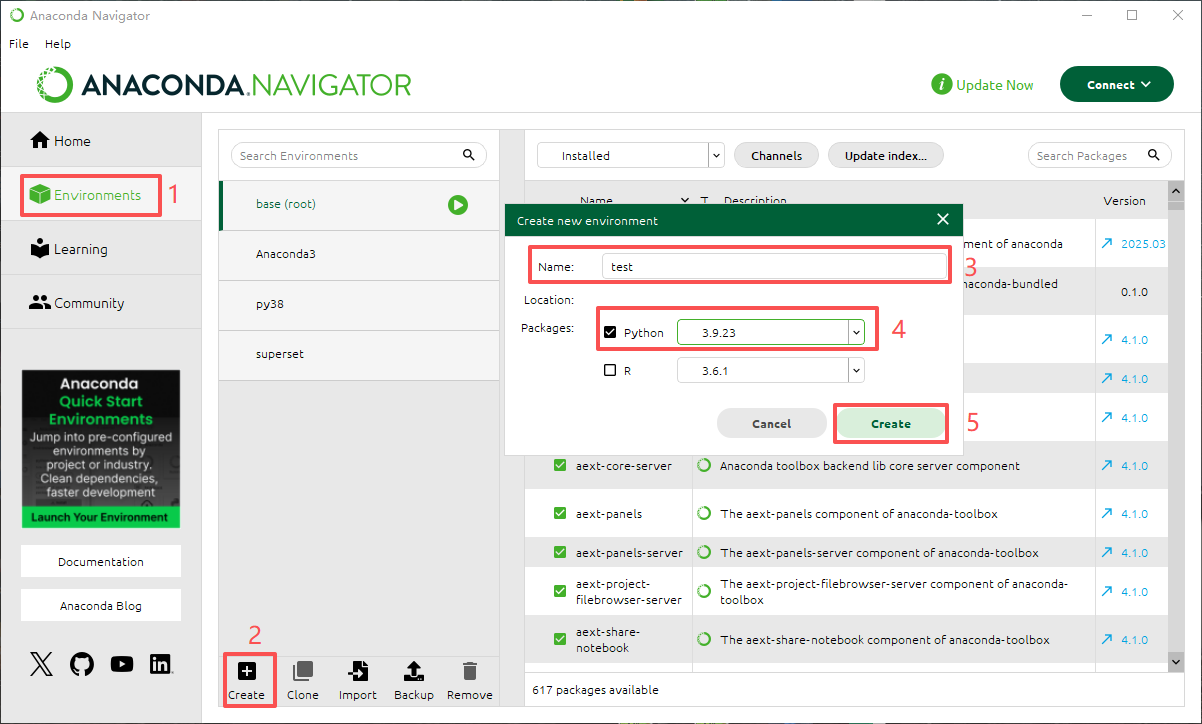Click the environment Name input field
Image resolution: width=1202 pixels, height=724 pixels.
tap(773, 267)
